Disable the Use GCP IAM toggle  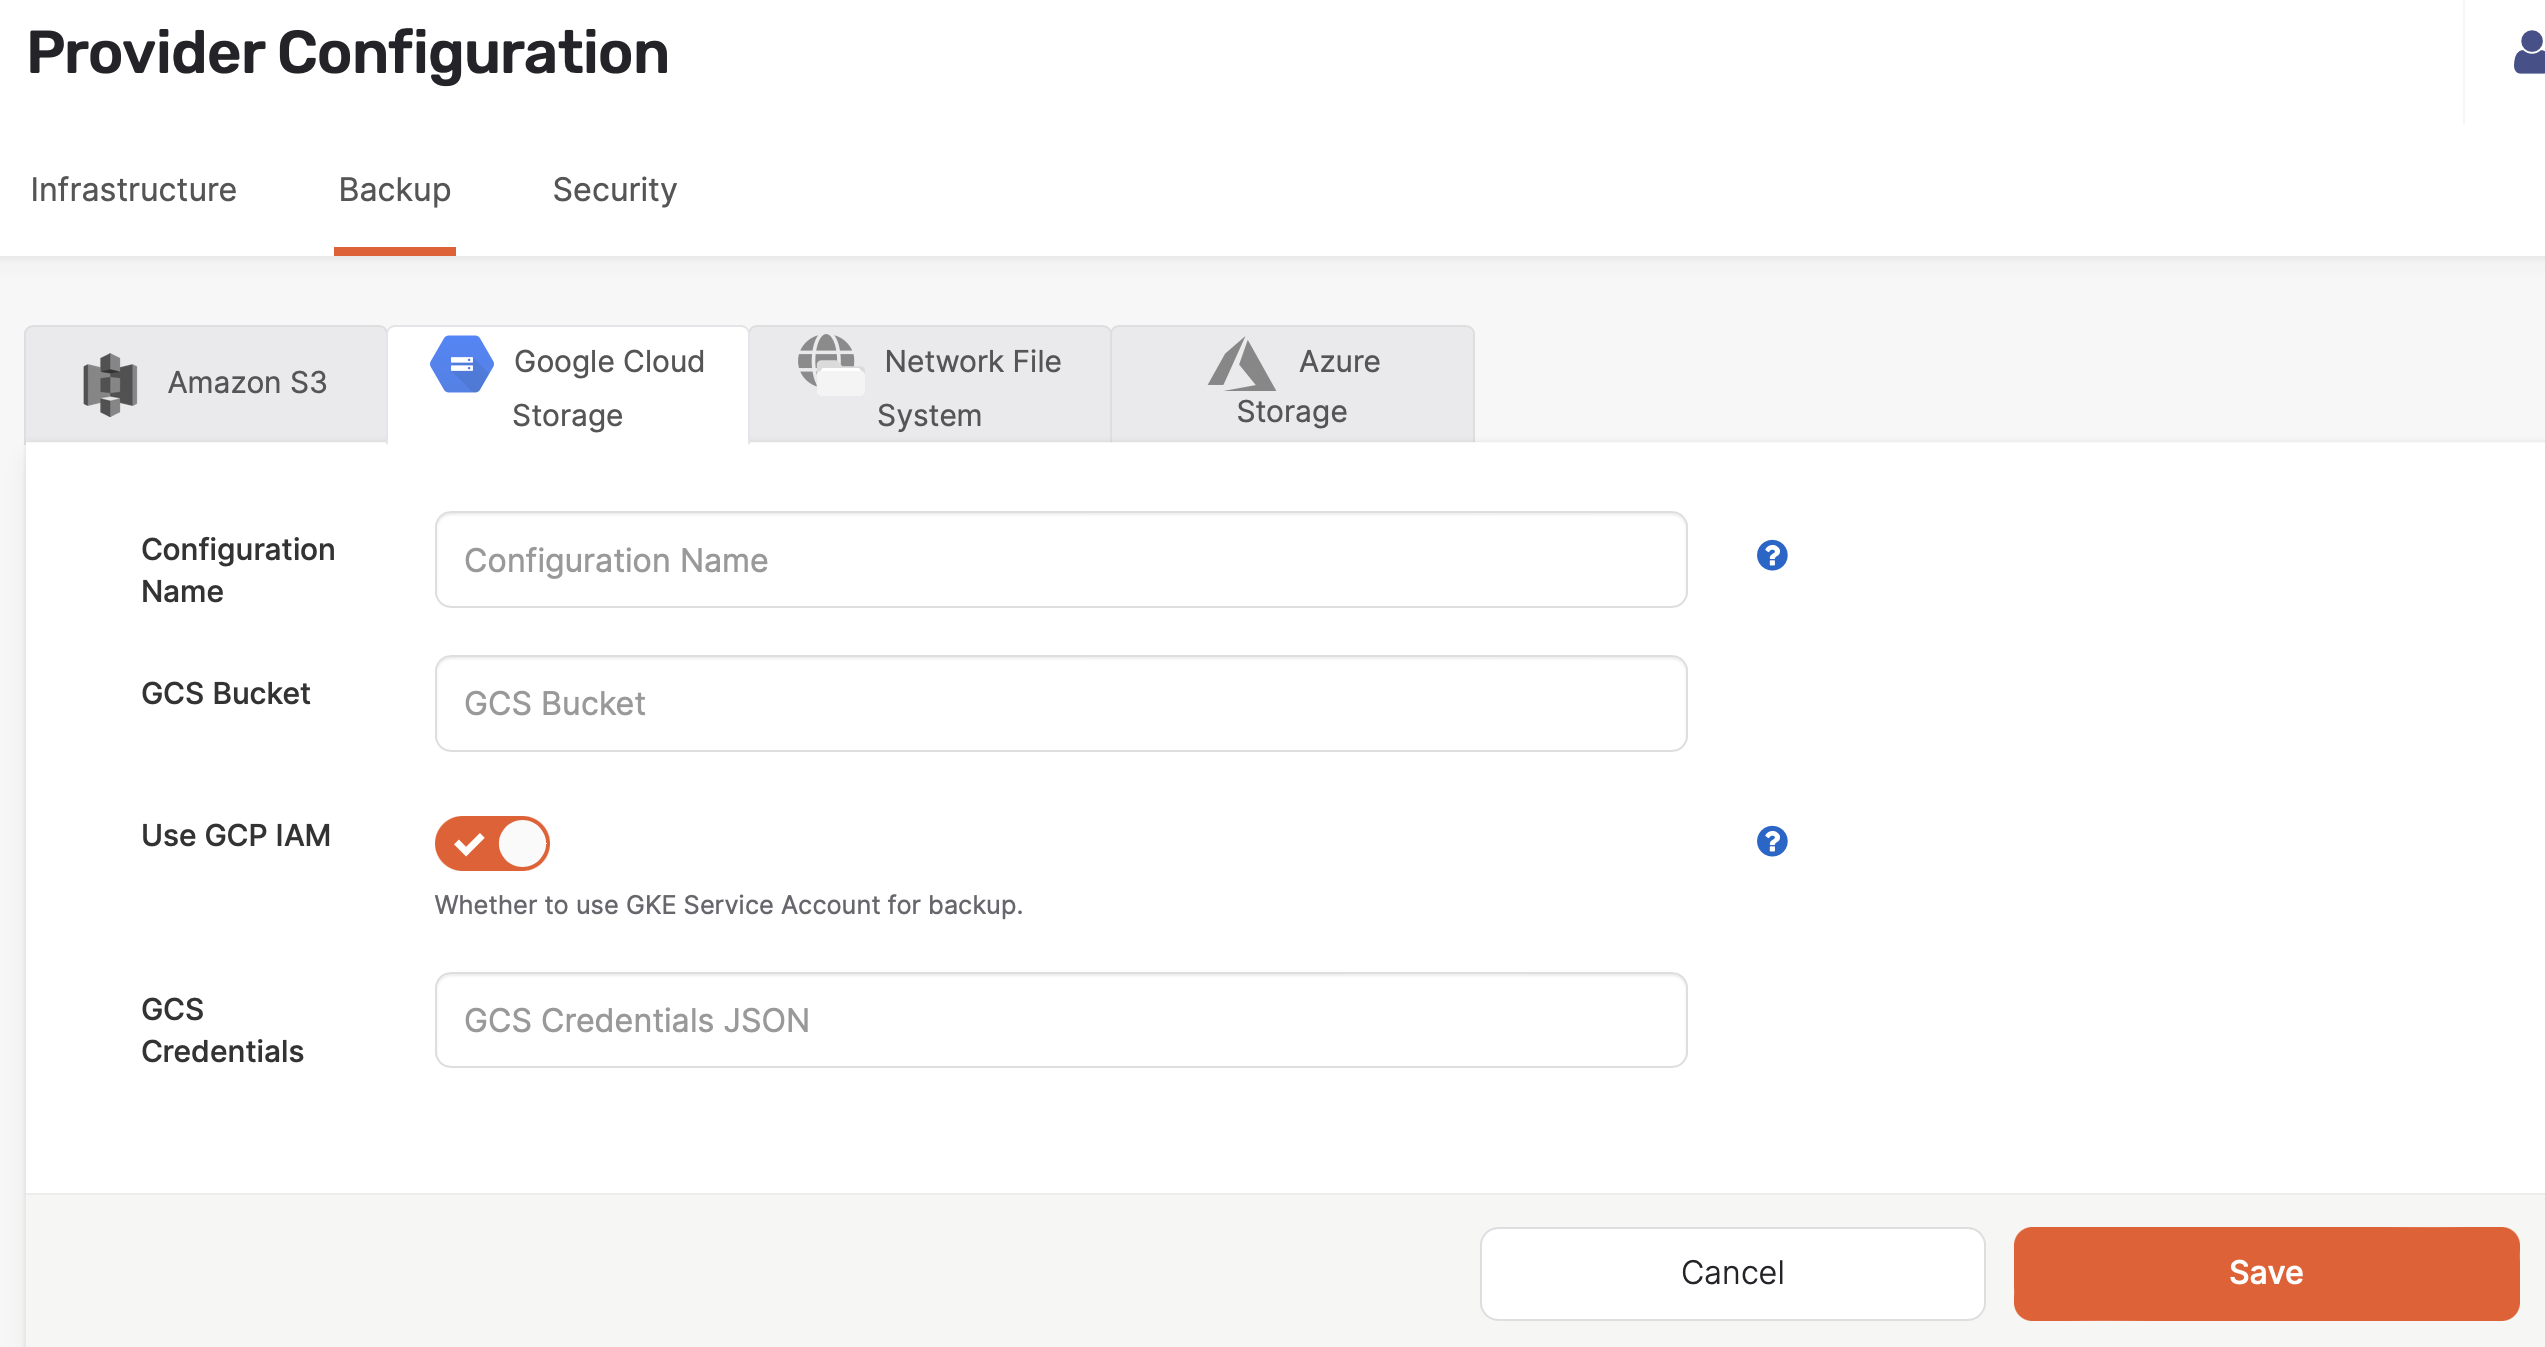point(491,842)
